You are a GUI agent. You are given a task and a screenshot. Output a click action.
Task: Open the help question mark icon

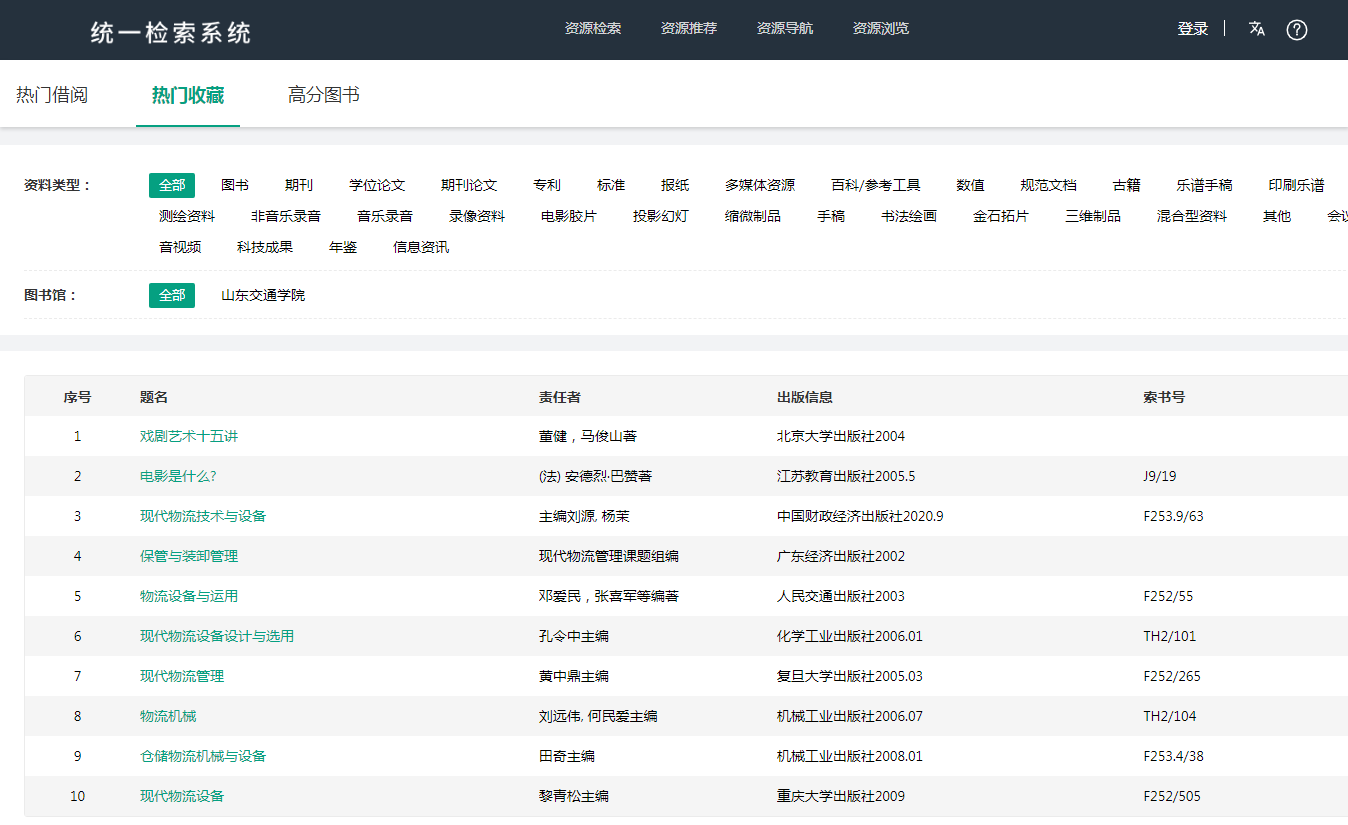tap(1297, 30)
